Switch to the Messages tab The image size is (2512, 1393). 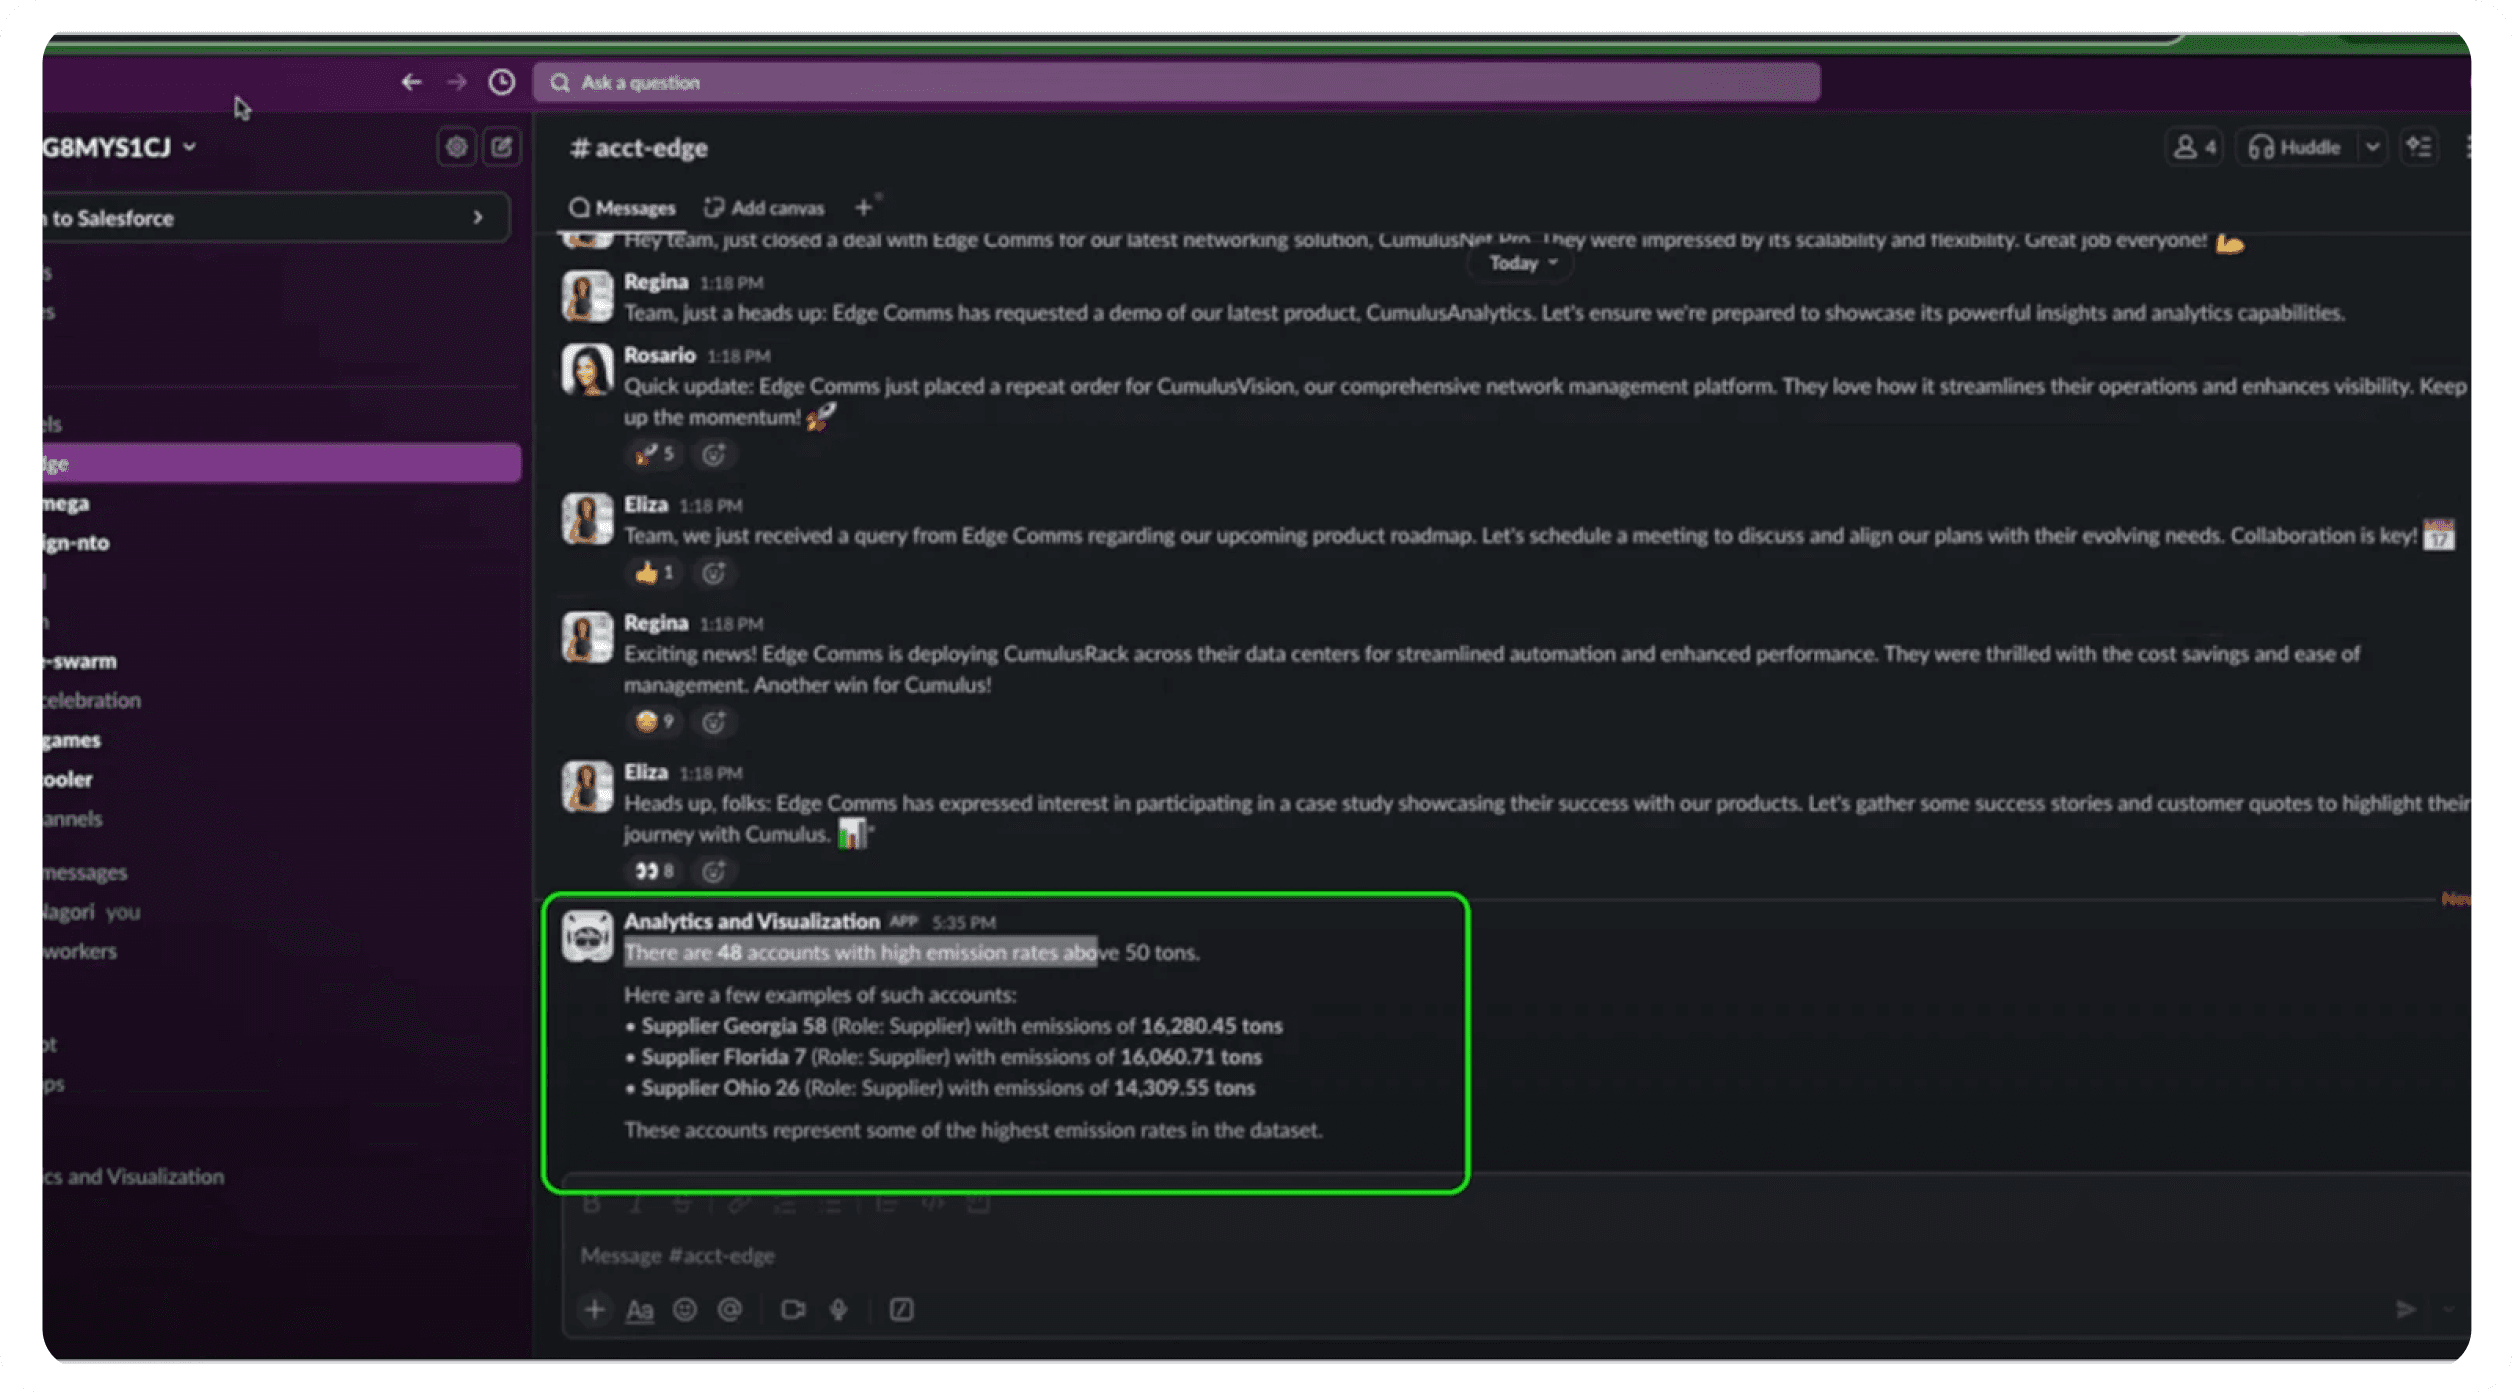point(623,208)
